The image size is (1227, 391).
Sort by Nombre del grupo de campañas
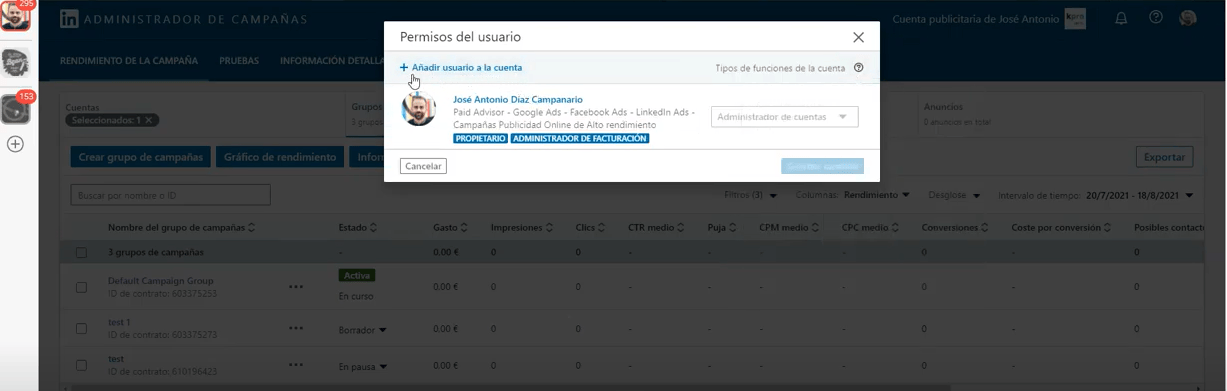point(181,228)
